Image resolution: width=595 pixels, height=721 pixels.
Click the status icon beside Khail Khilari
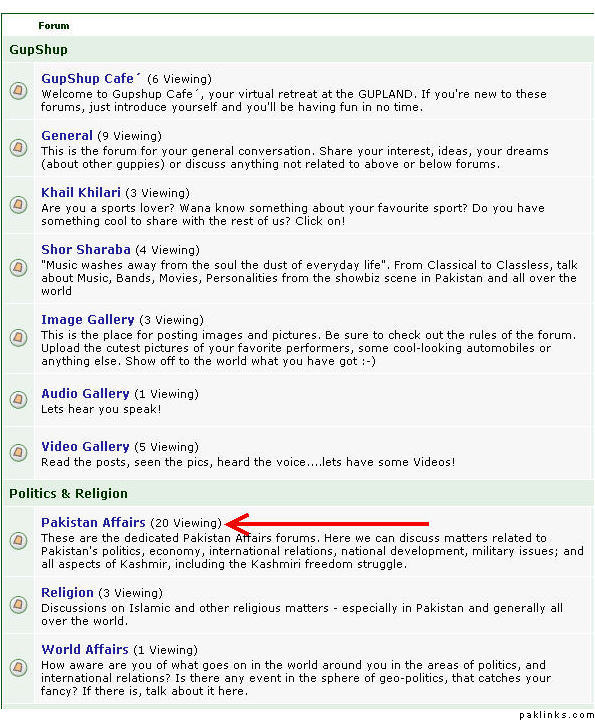click(x=19, y=204)
